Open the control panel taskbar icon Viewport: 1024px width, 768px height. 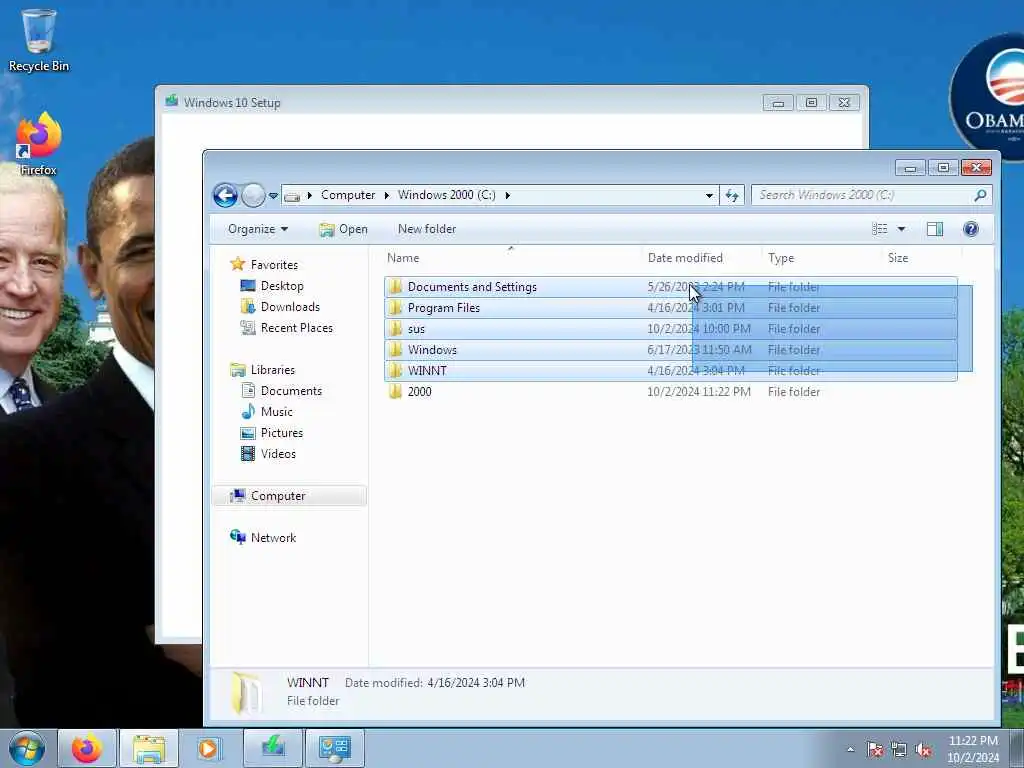click(x=335, y=748)
